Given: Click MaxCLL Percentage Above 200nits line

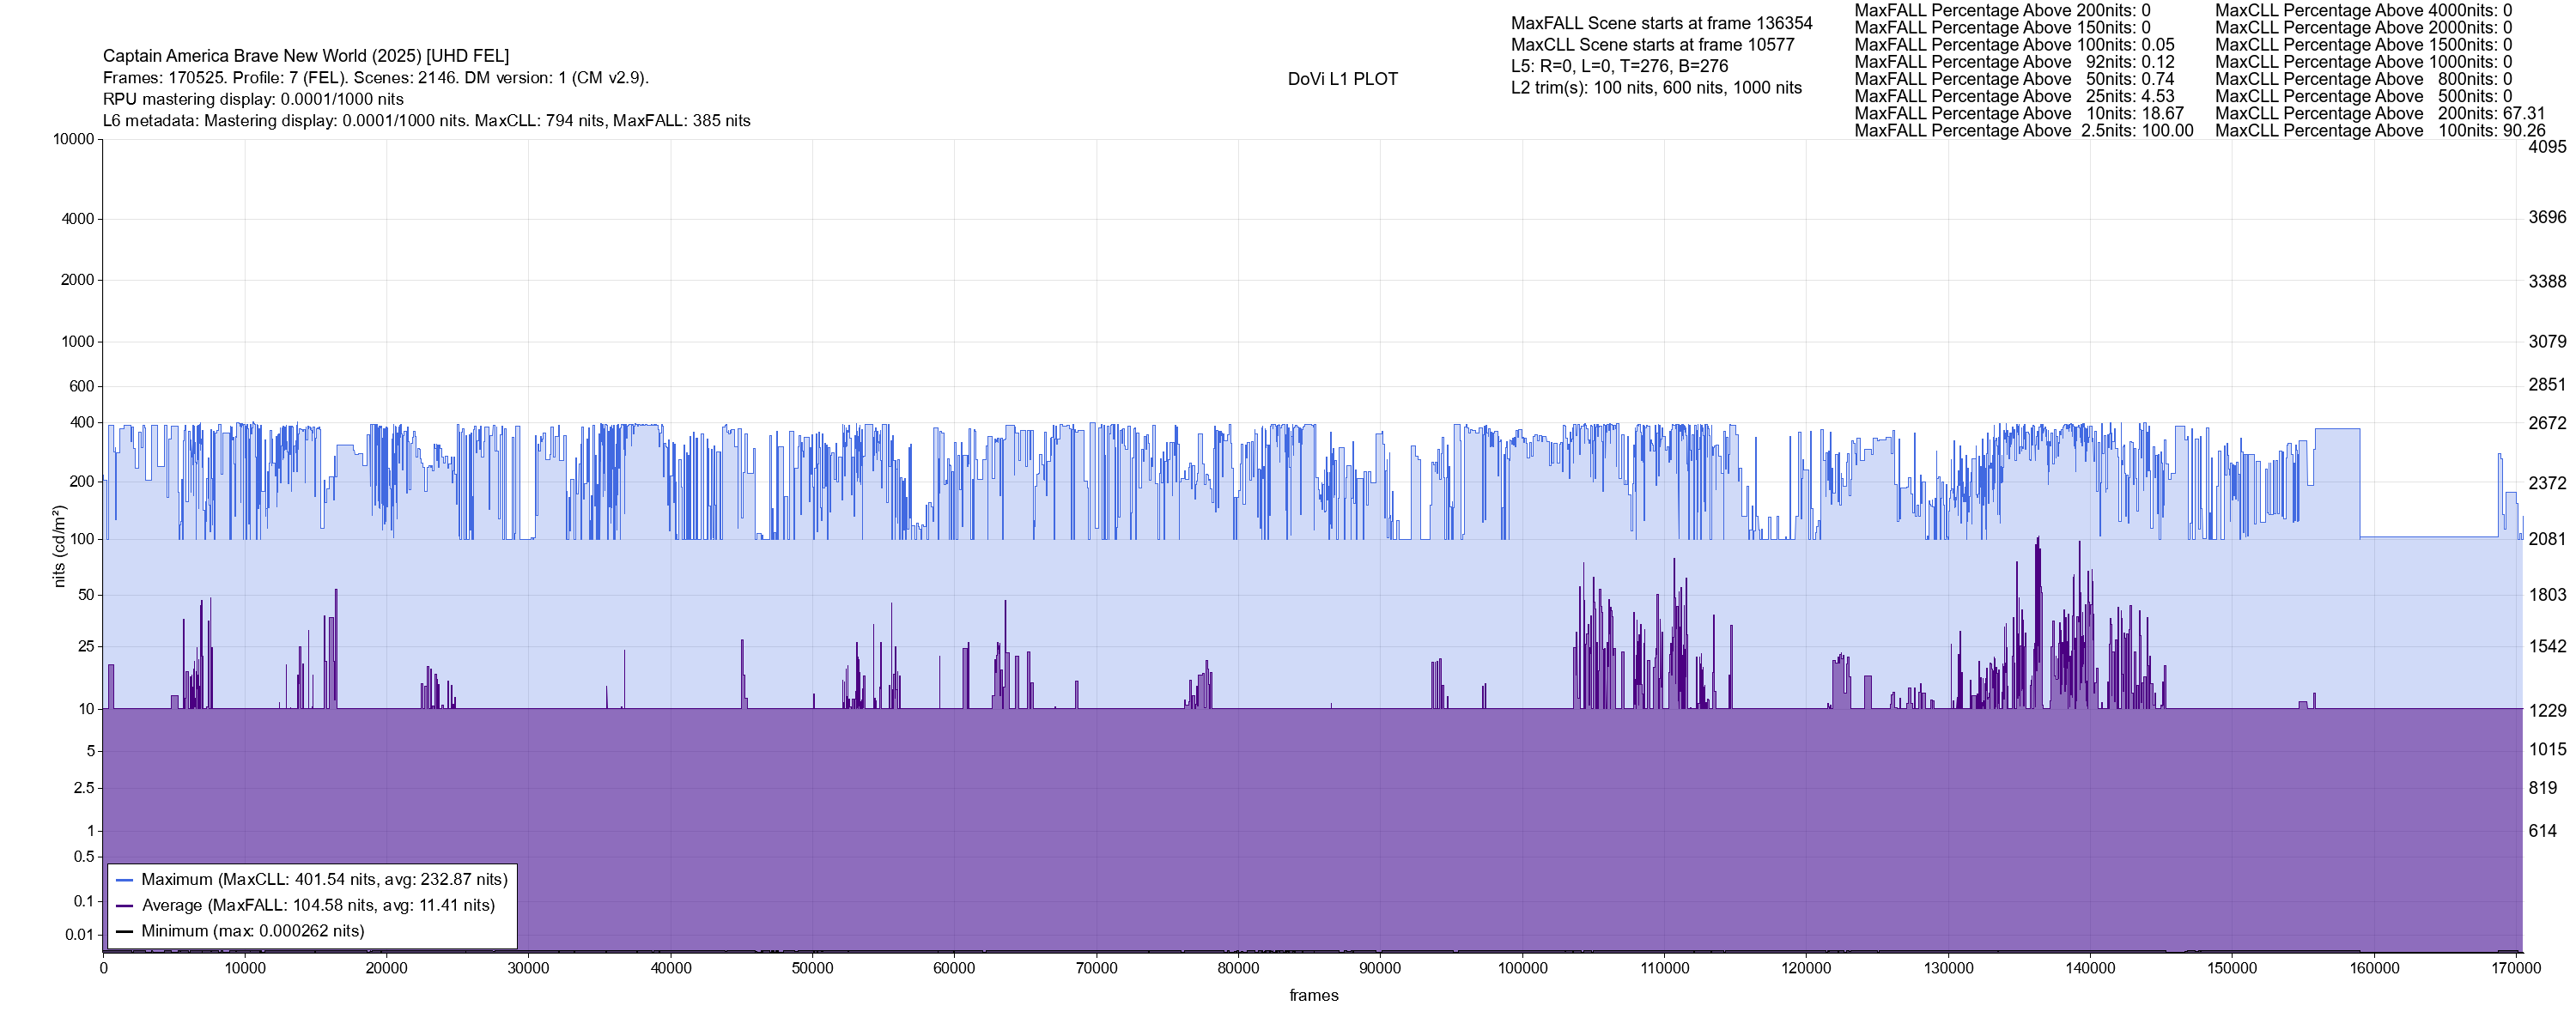Looking at the screenshot, I should (x=2379, y=114).
